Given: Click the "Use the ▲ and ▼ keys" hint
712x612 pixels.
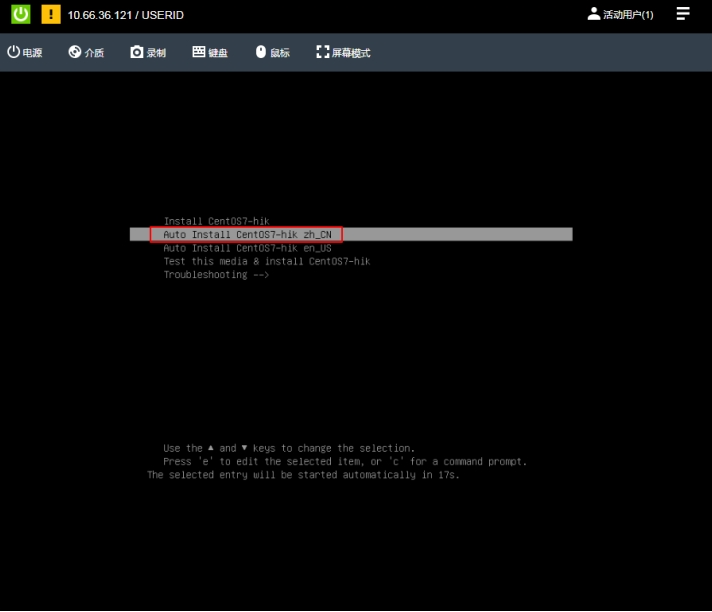Looking at the screenshot, I should (x=288, y=448).
